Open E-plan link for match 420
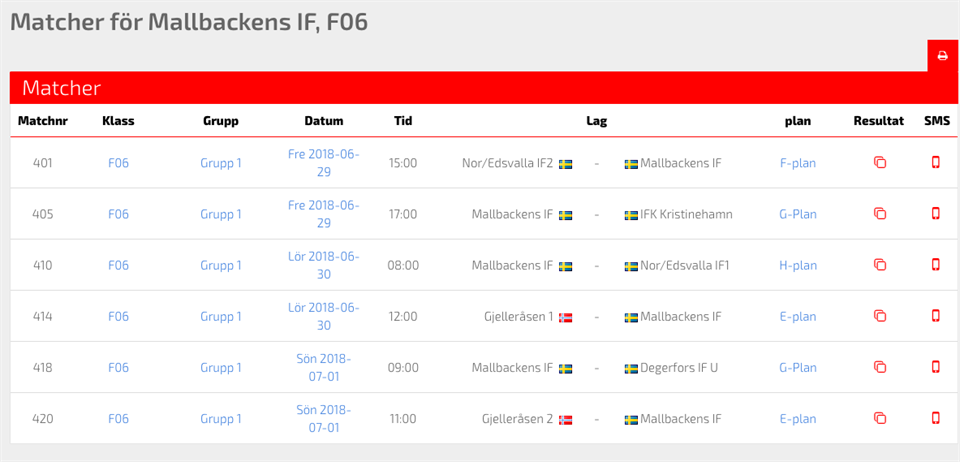The height and width of the screenshot is (462, 960). (797, 419)
